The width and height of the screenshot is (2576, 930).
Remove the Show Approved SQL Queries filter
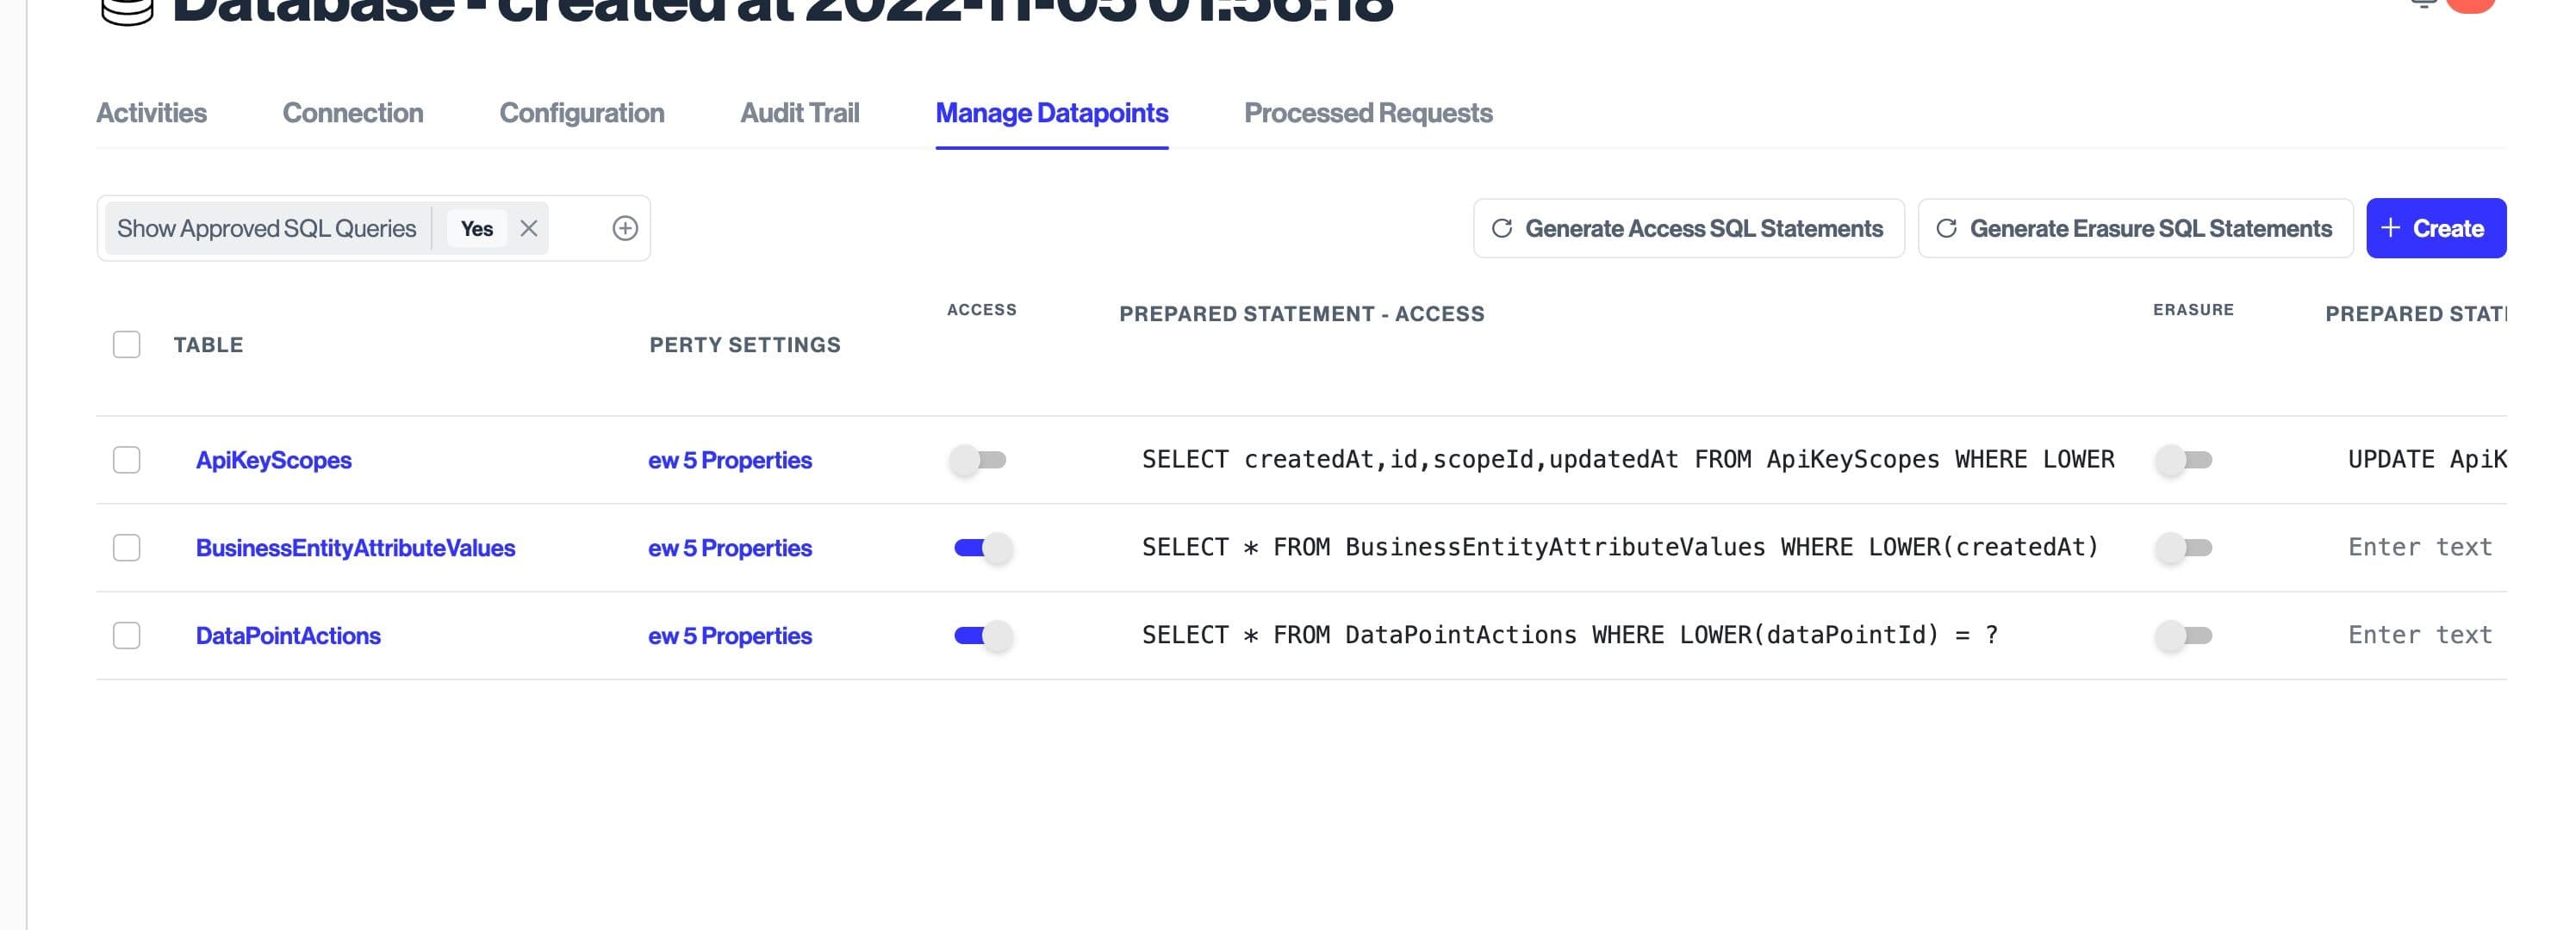point(529,229)
